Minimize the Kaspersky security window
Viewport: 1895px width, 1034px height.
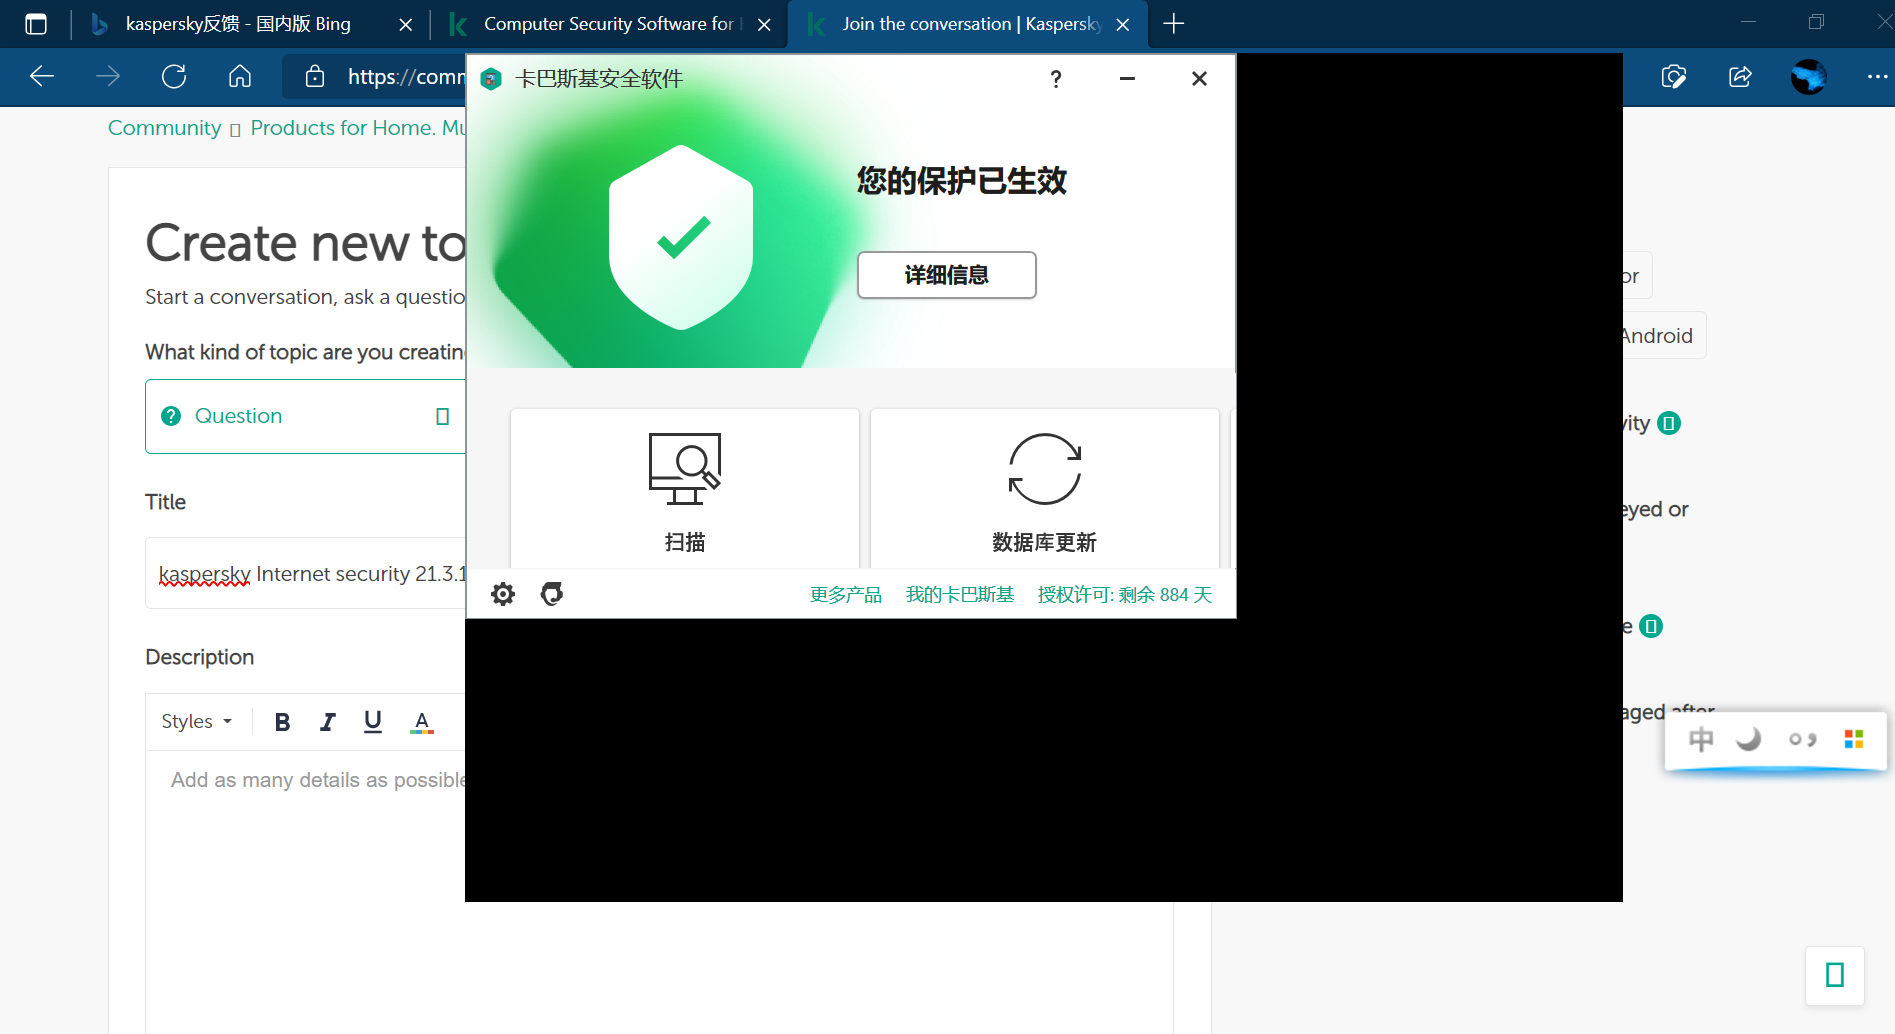pos(1127,79)
